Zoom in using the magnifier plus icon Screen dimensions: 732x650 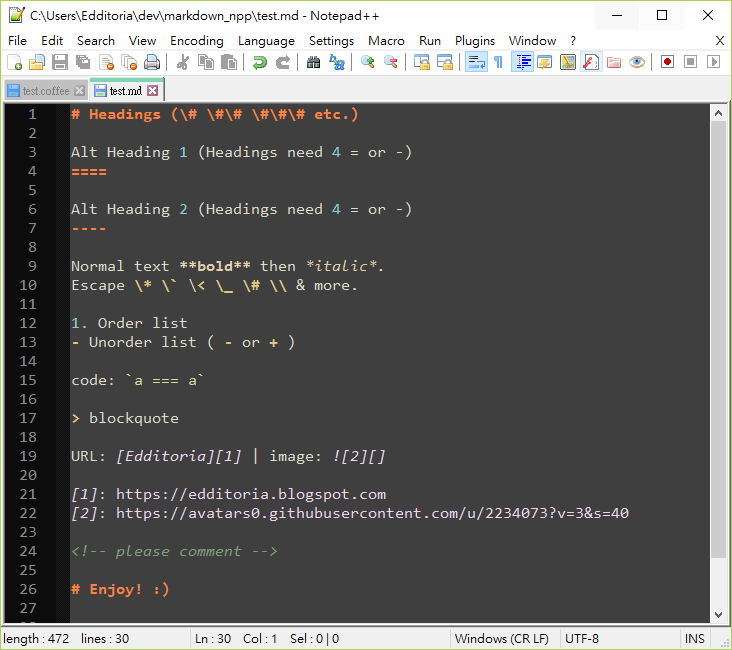click(x=367, y=62)
